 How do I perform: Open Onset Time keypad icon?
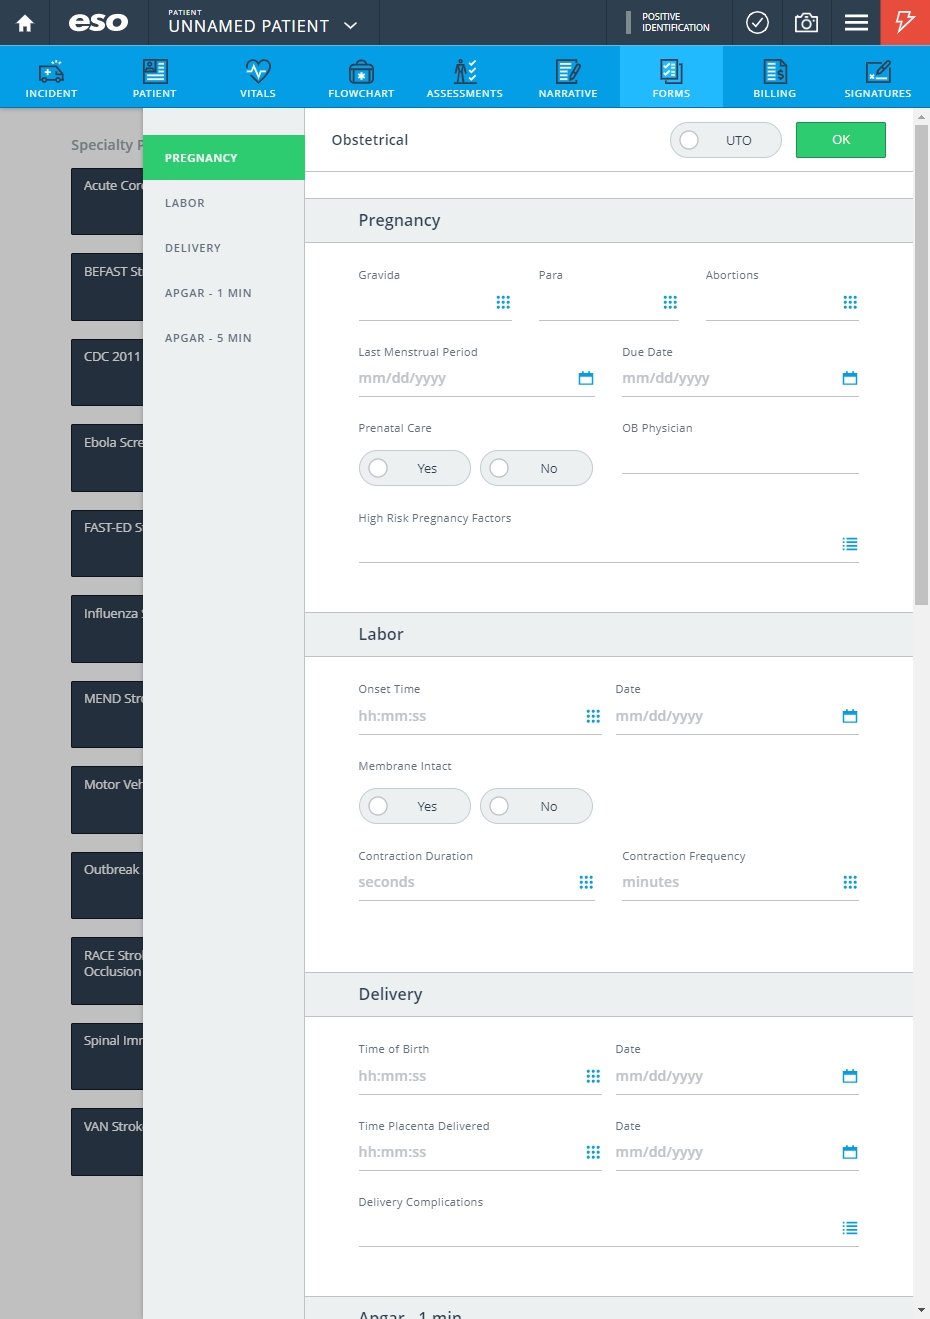[x=593, y=716]
